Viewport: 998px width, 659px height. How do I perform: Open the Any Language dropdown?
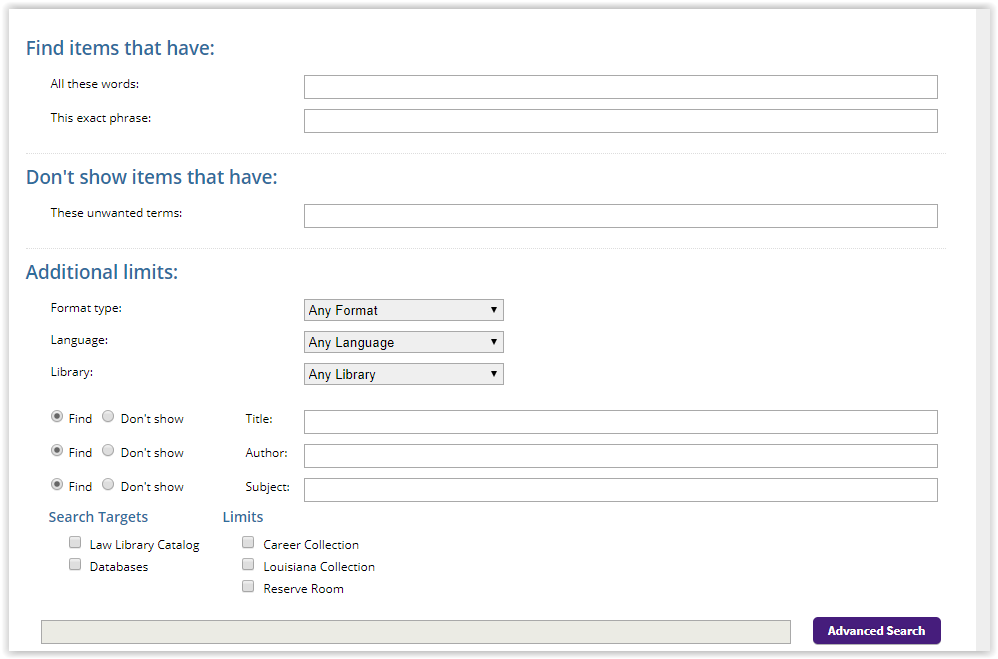(x=404, y=342)
